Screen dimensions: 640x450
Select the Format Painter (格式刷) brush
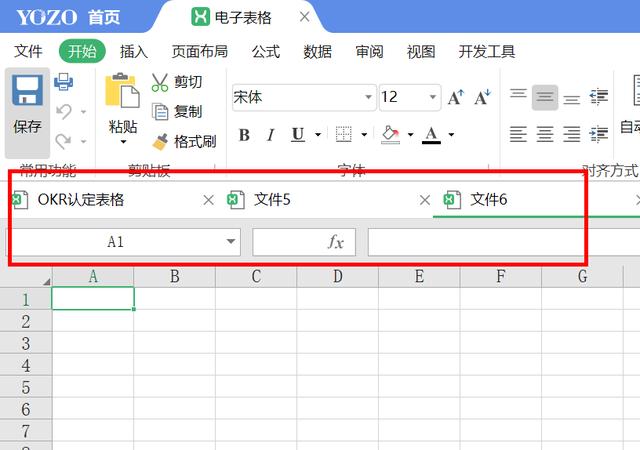tap(160, 142)
